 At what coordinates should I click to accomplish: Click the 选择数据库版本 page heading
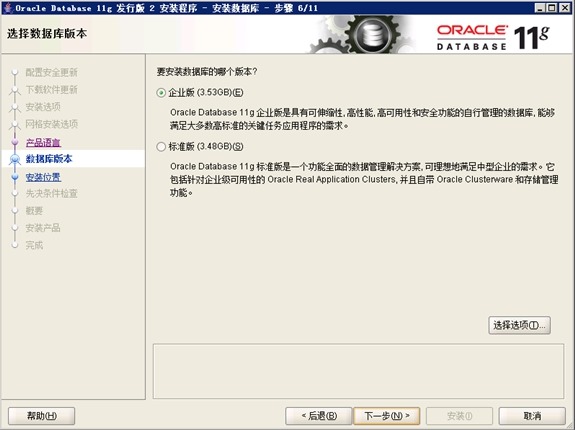point(47,34)
